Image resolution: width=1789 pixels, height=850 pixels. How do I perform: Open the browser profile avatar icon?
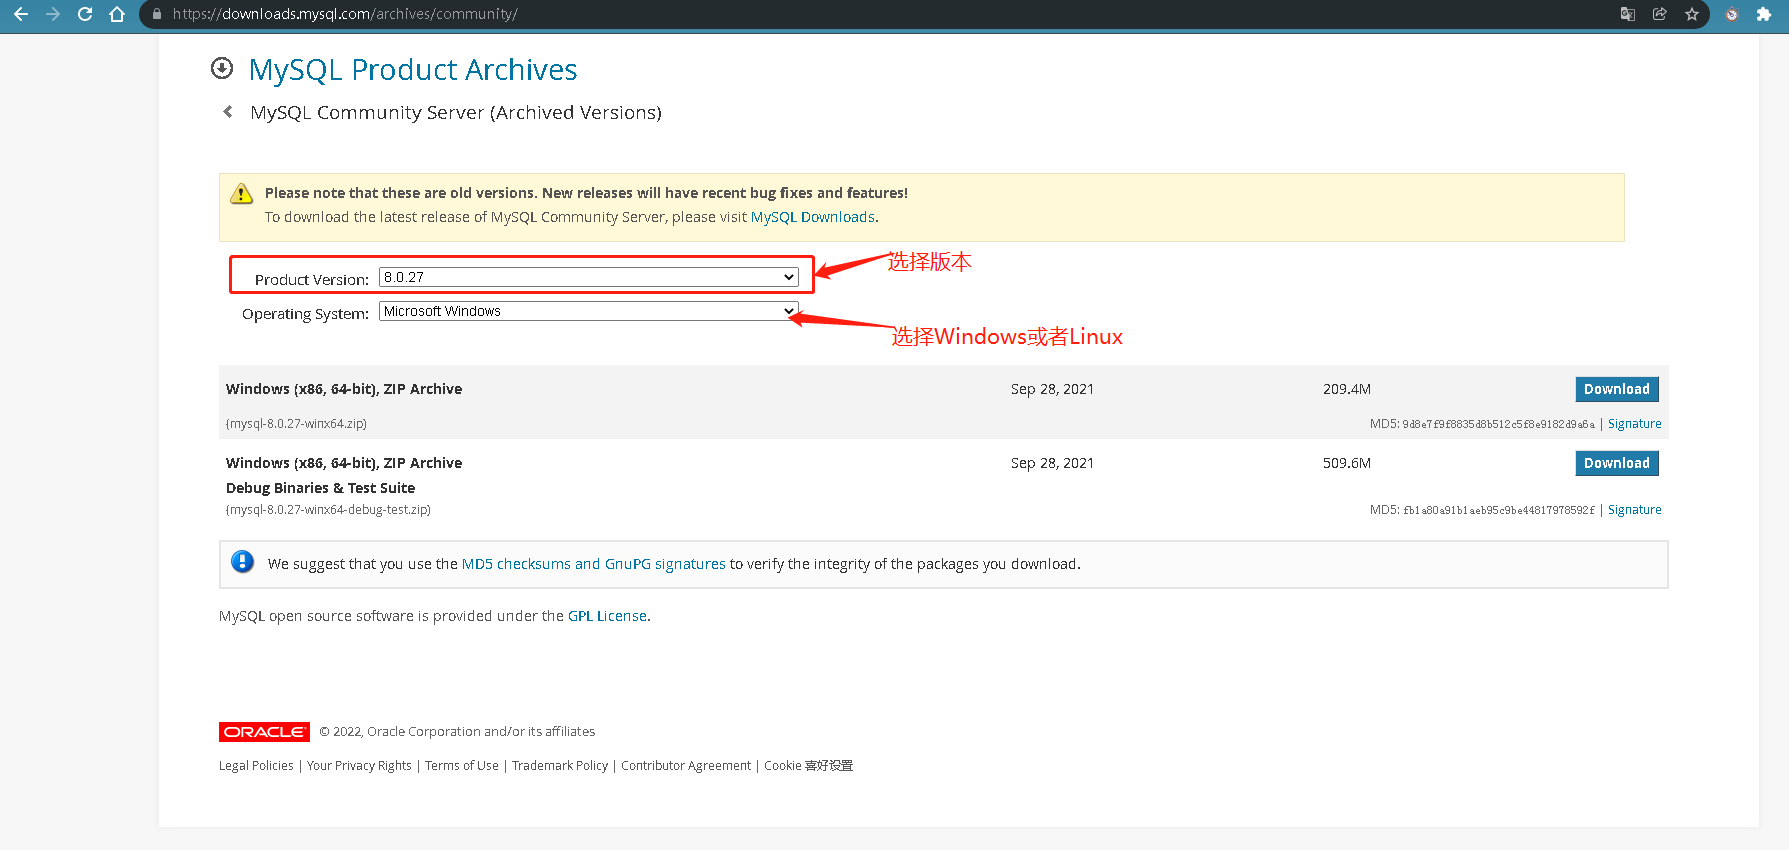1732,14
